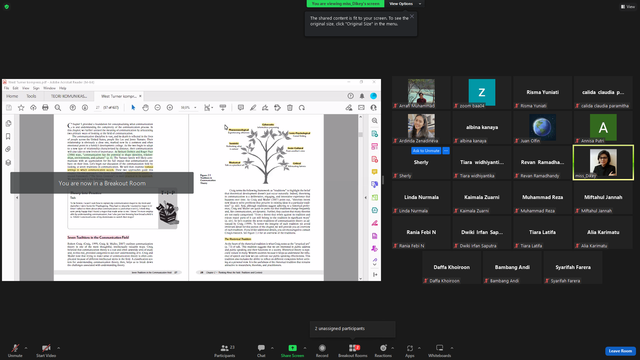Open the Participants panel

click(225, 350)
